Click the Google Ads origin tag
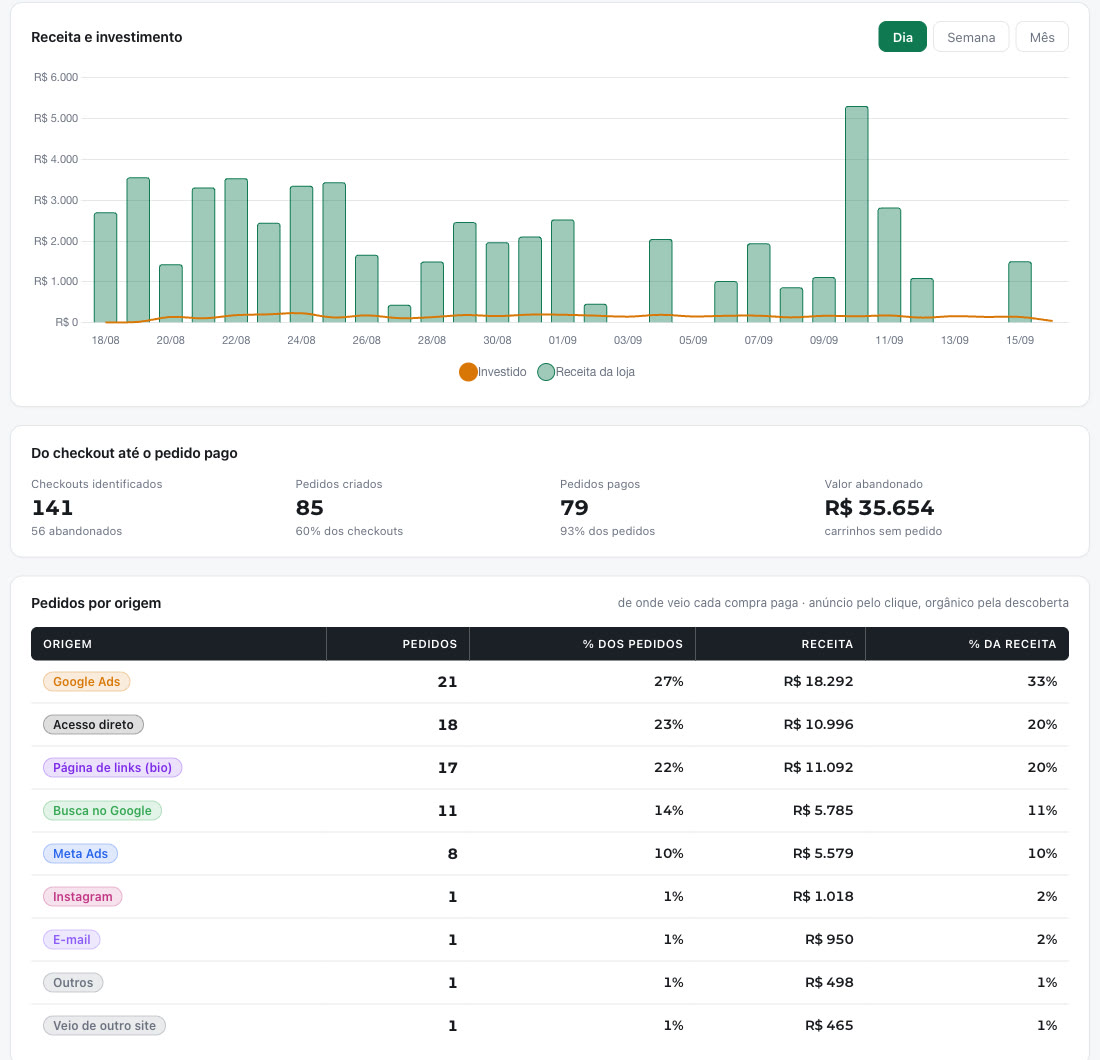The width and height of the screenshot is (1100, 1060). [x=86, y=682]
